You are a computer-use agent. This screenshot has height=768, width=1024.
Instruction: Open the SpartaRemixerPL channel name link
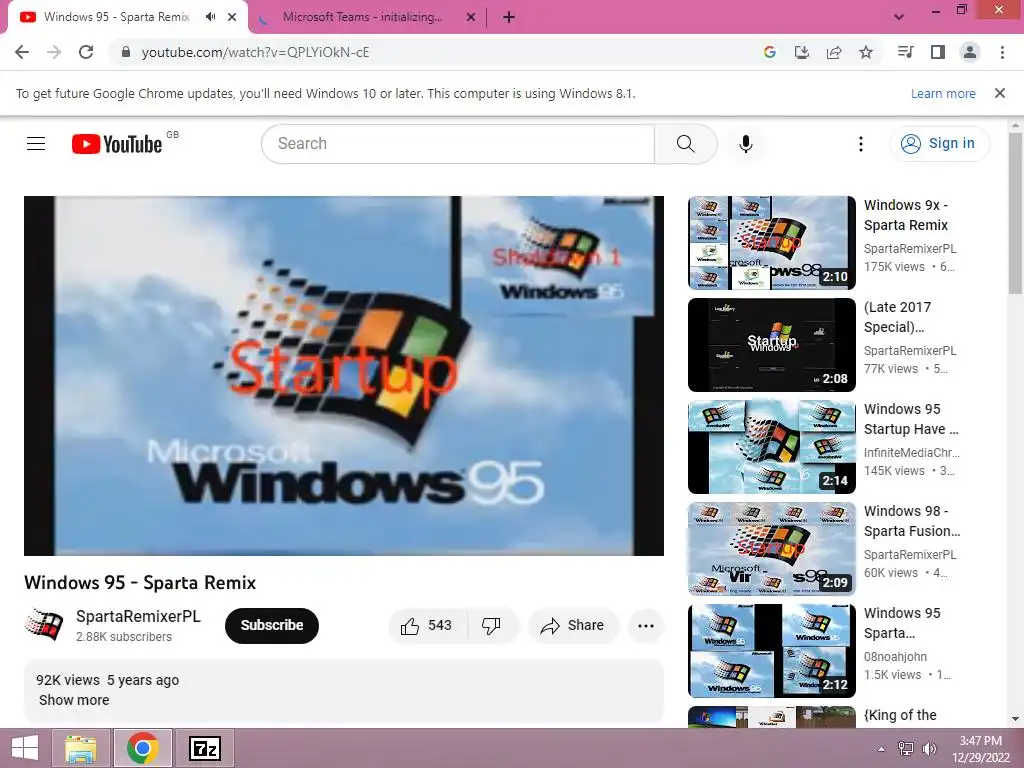tap(138, 616)
